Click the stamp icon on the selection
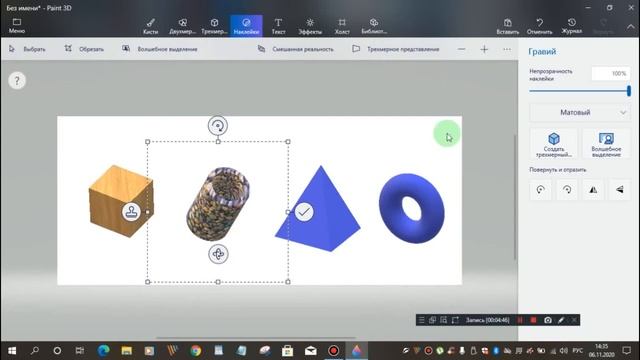 [131, 212]
